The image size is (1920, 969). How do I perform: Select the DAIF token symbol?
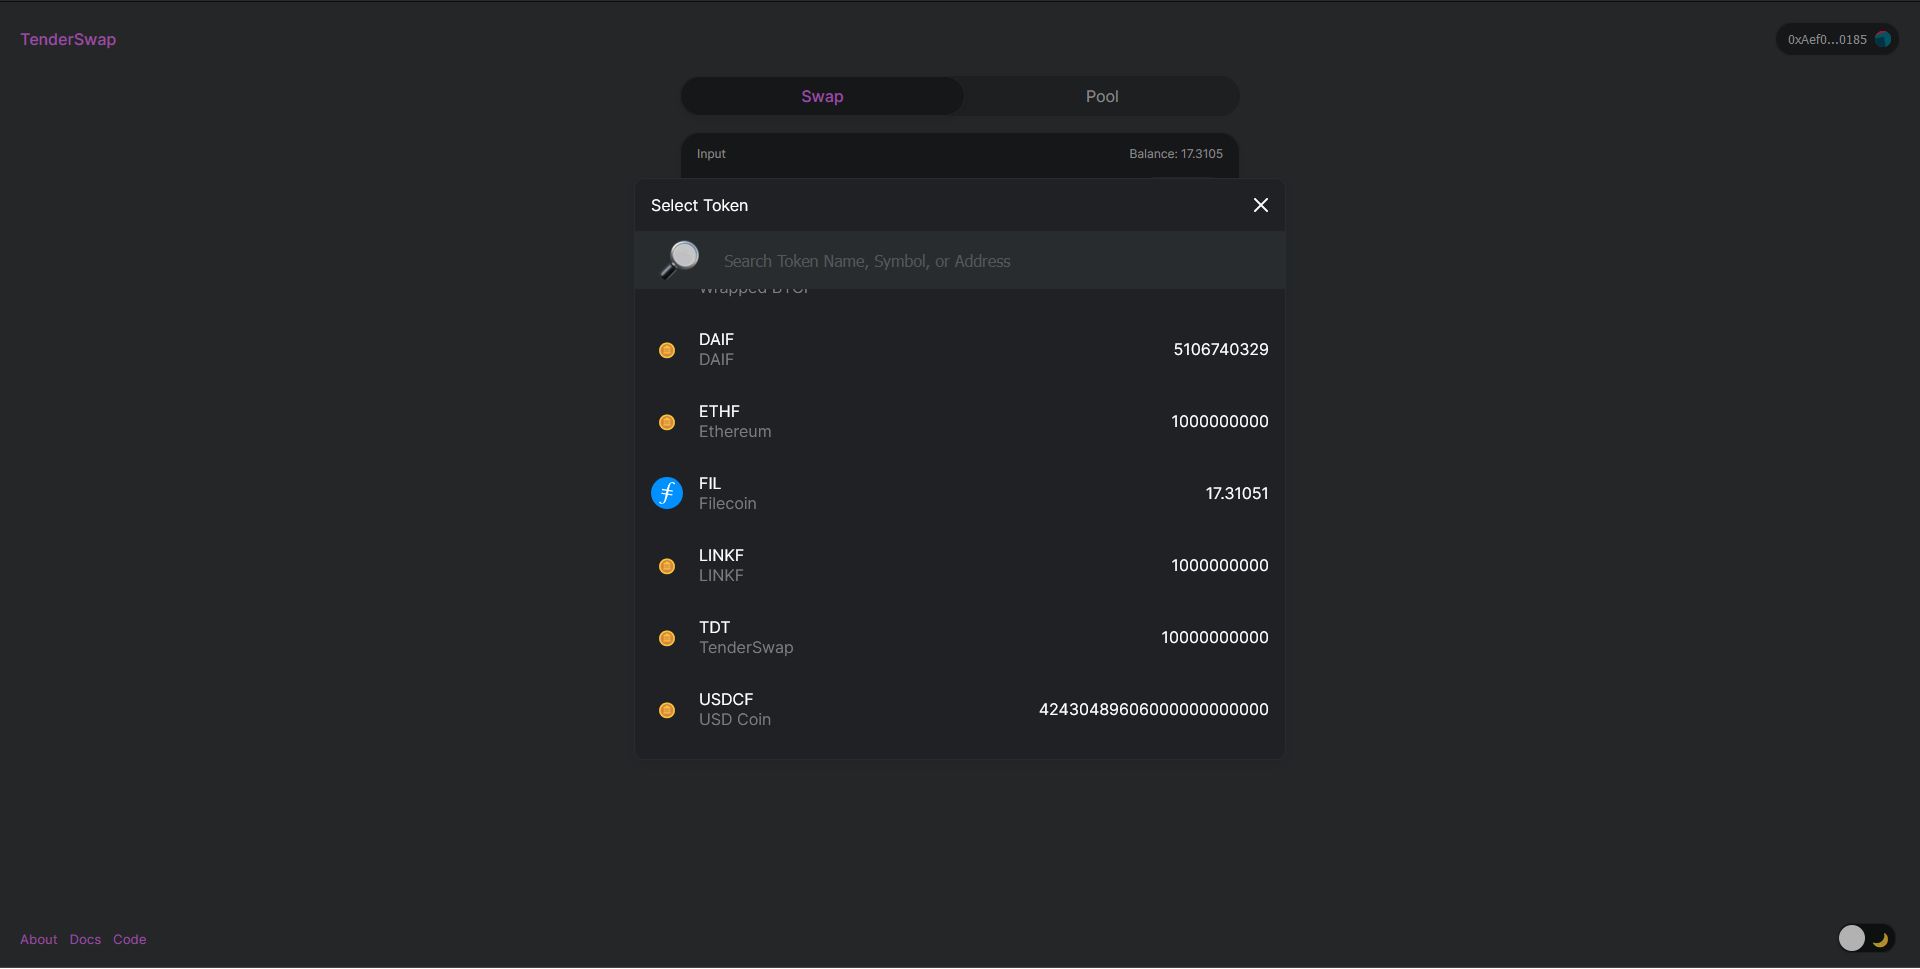click(x=716, y=340)
